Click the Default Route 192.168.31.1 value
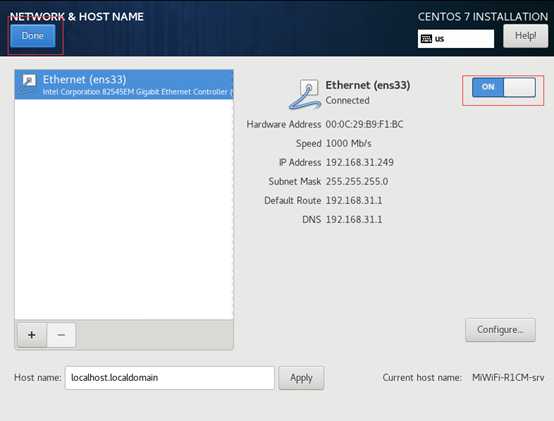The image size is (554, 421). 354,201
